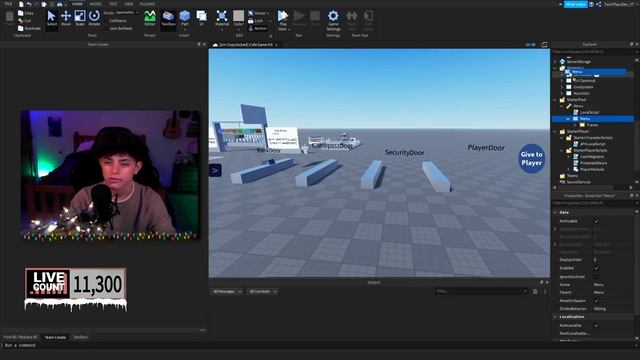Switch to the Toolbox bottom tab
This screenshot has height=360, width=640.
tap(80, 337)
